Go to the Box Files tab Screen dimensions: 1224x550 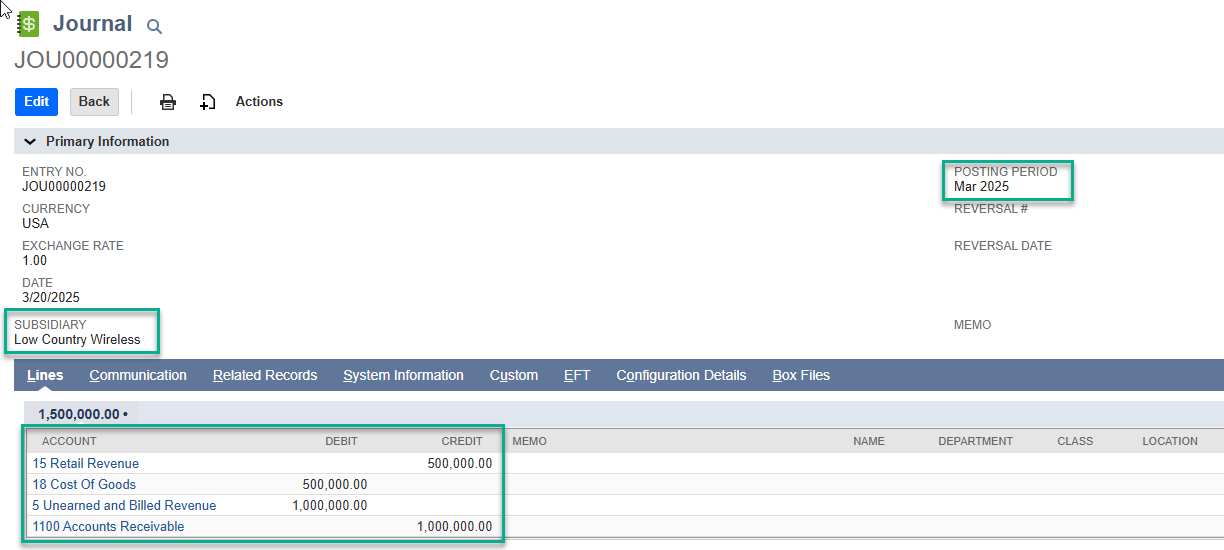pos(801,376)
